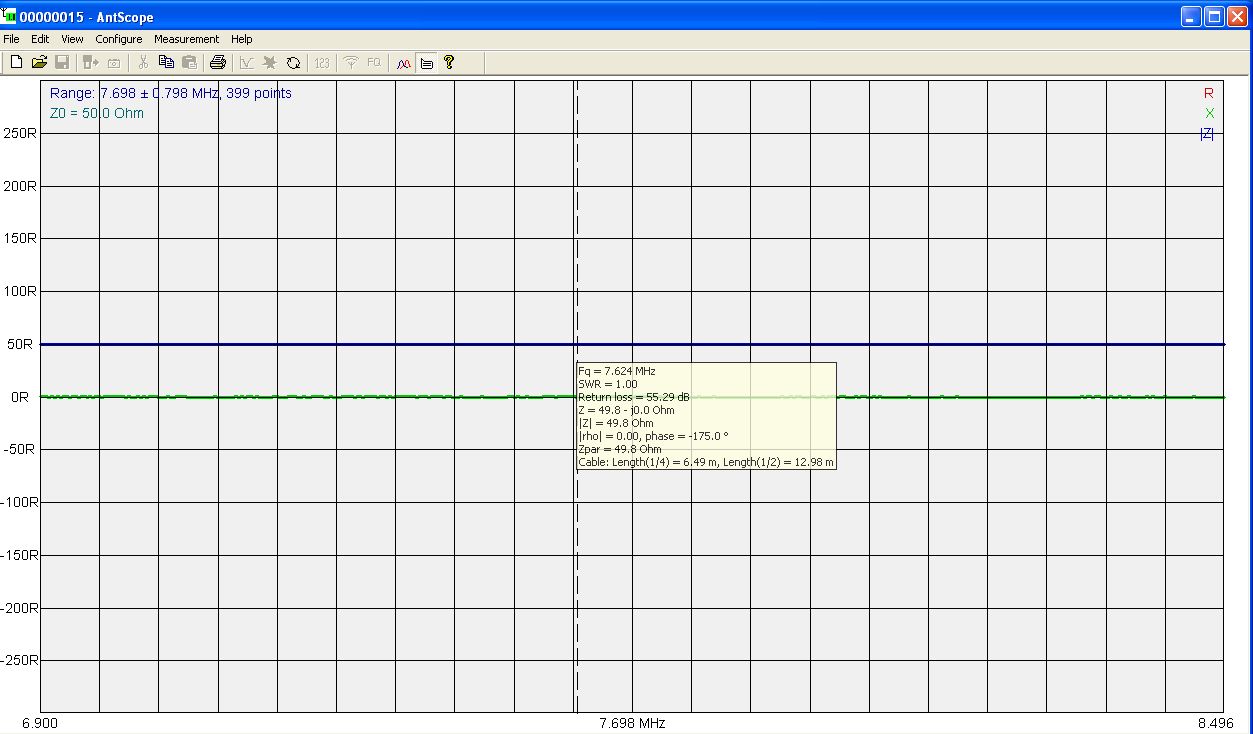Click the Paste icon in toolbar
The height and width of the screenshot is (734, 1253).
click(189, 62)
